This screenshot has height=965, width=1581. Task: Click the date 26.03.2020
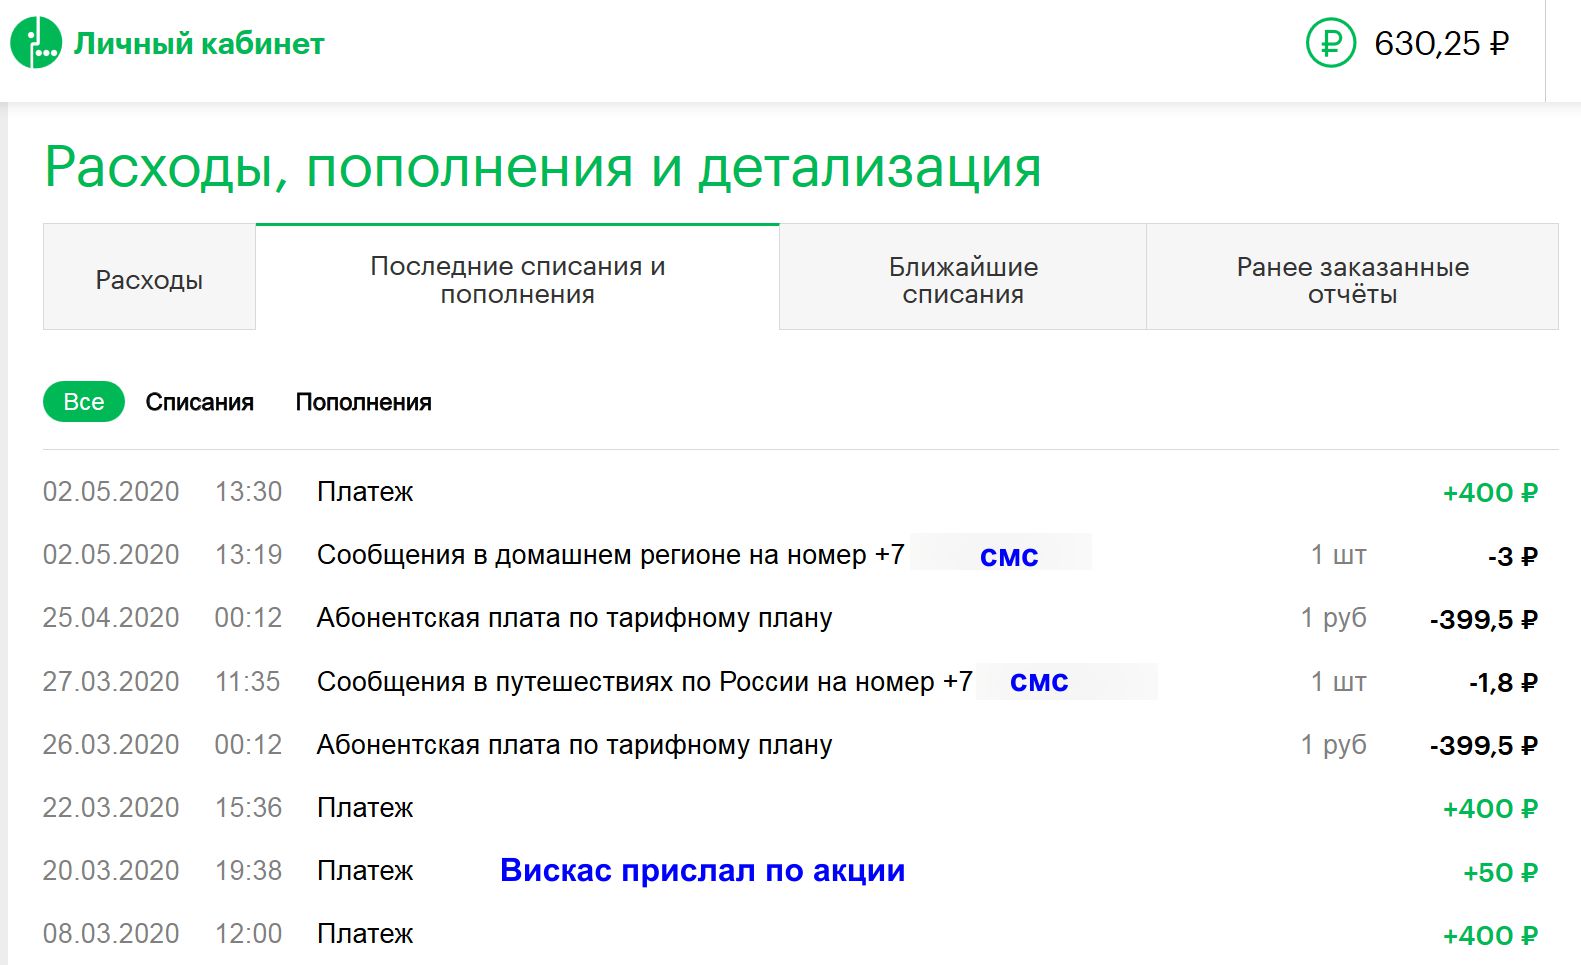point(111,745)
